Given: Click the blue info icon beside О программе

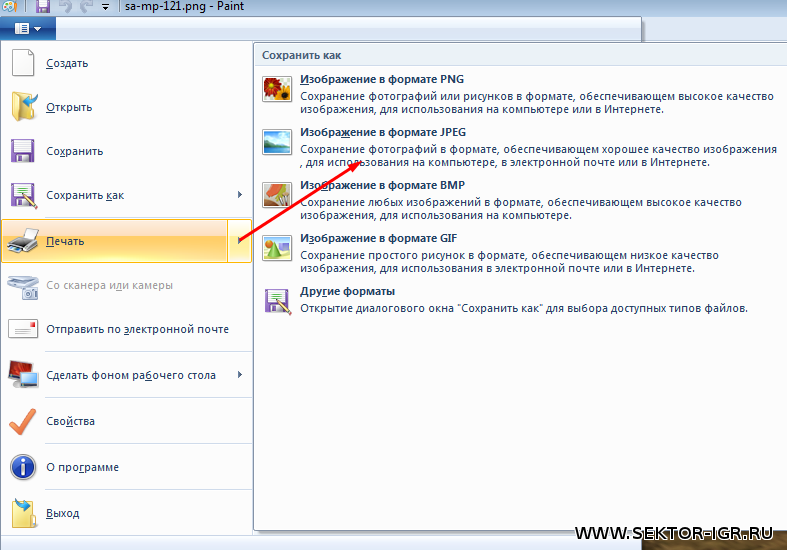Looking at the screenshot, I should point(23,467).
